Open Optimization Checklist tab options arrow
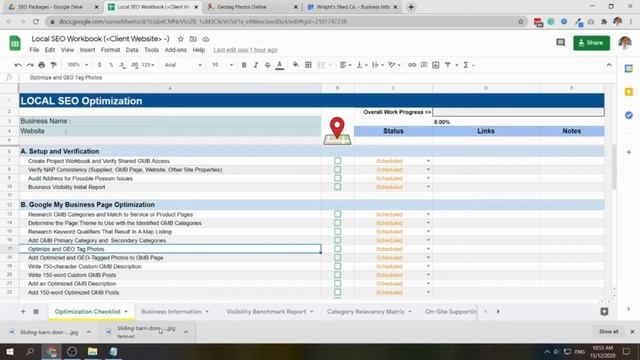Viewport: 640px width, 360px height. pyautogui.click(x=126, y=311)
